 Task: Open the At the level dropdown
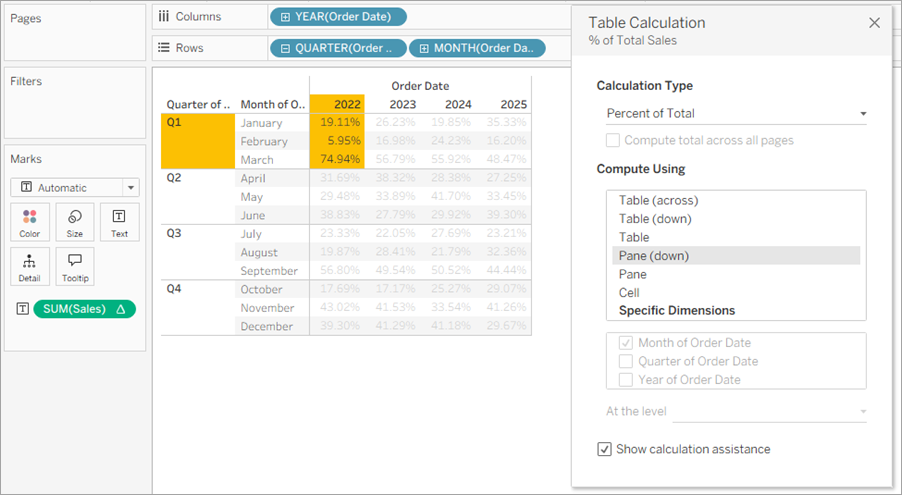tap(770, 412)
